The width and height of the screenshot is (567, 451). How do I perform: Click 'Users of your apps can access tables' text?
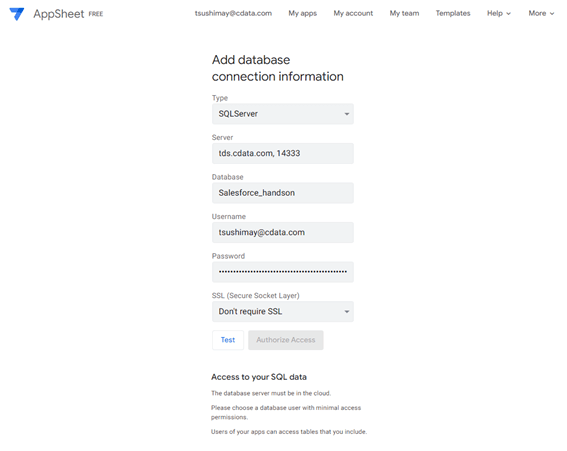[x=289, y=431]
